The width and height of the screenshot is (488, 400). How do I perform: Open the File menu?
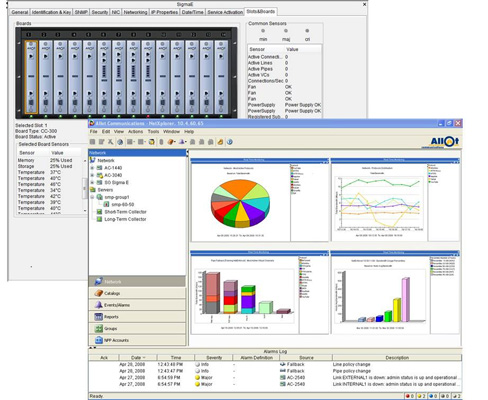click(x=93, y=132)
